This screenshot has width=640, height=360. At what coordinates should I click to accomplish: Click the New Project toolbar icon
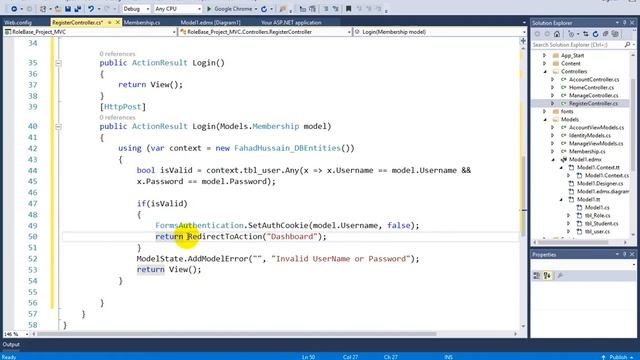pyautogui.click(x=43, y=9)
